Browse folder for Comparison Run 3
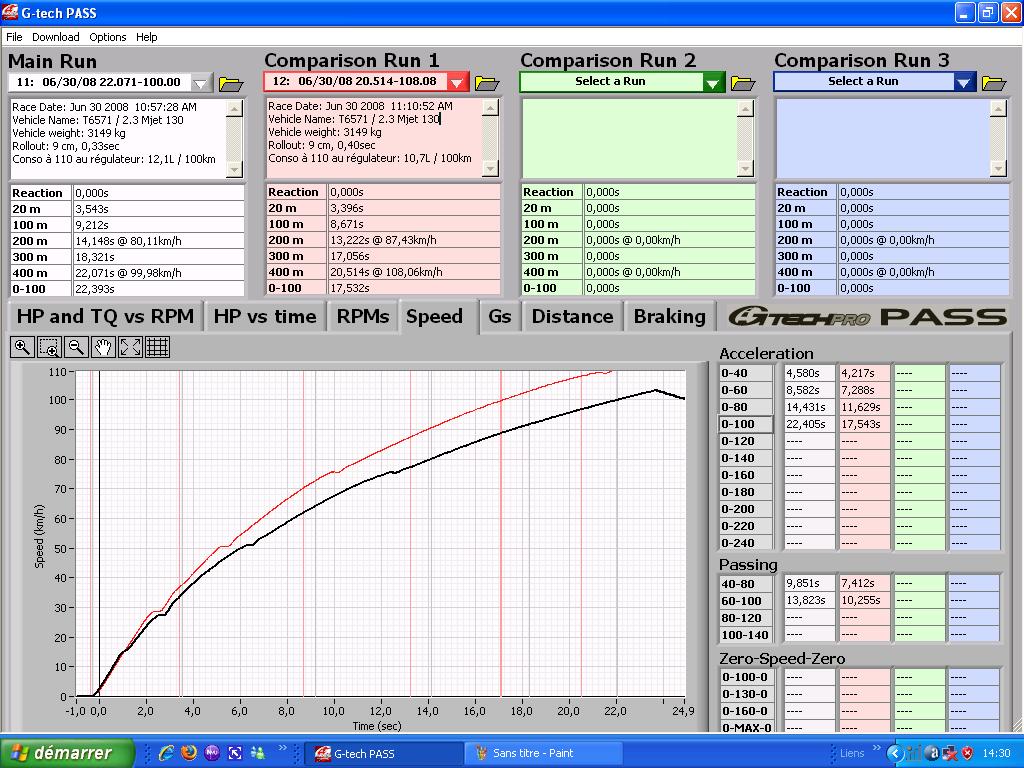1024x768 pixels. (993, 83)
